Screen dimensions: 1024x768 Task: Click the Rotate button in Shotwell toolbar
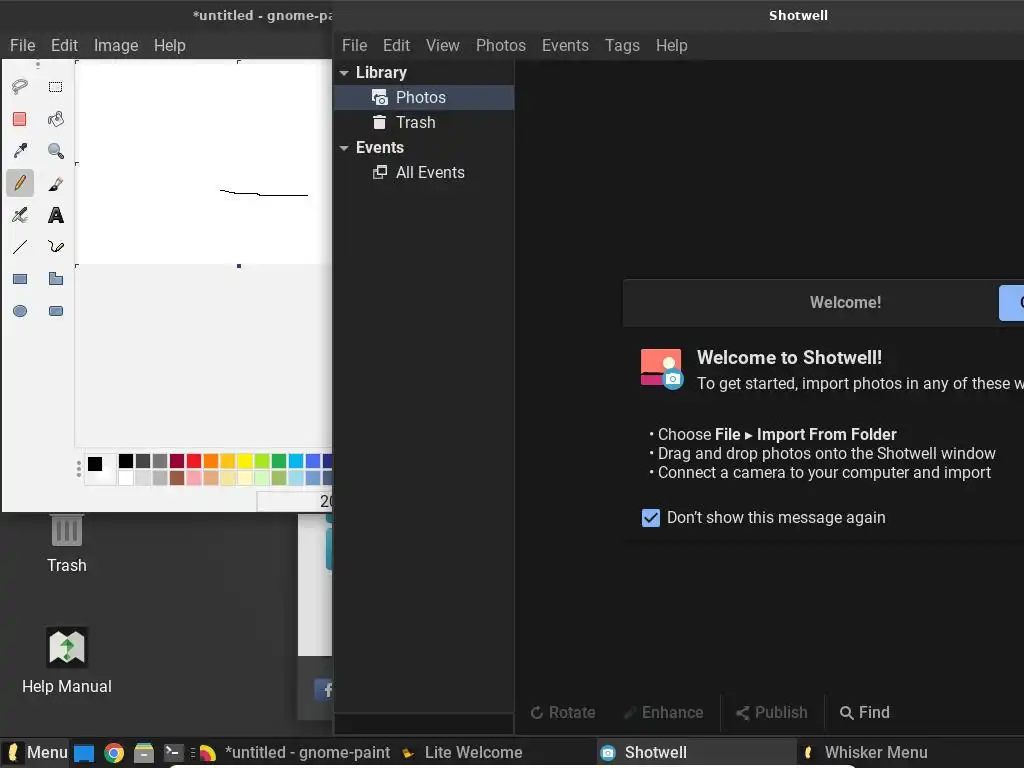pos(562,712)
